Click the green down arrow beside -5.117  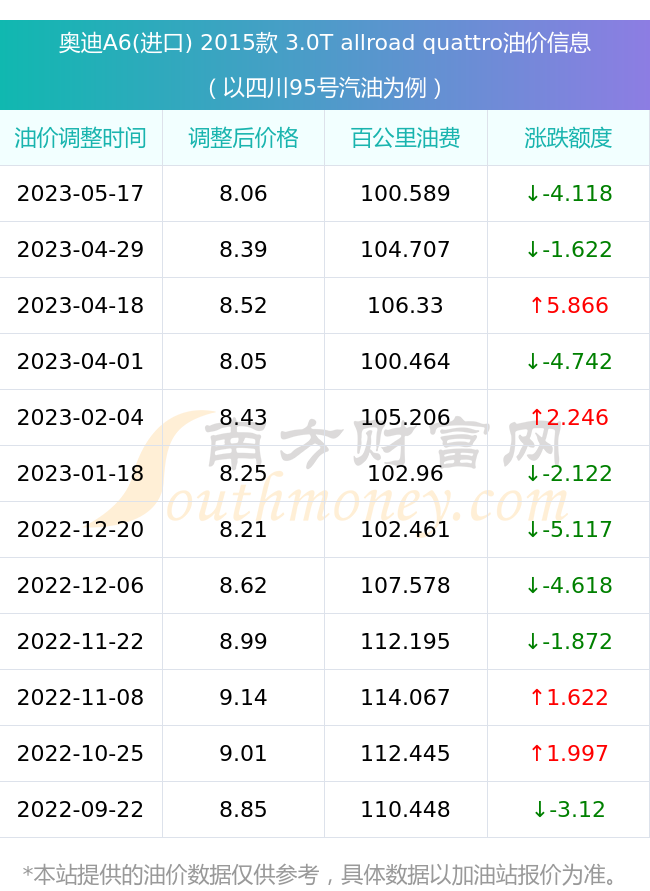pos(533,530)
